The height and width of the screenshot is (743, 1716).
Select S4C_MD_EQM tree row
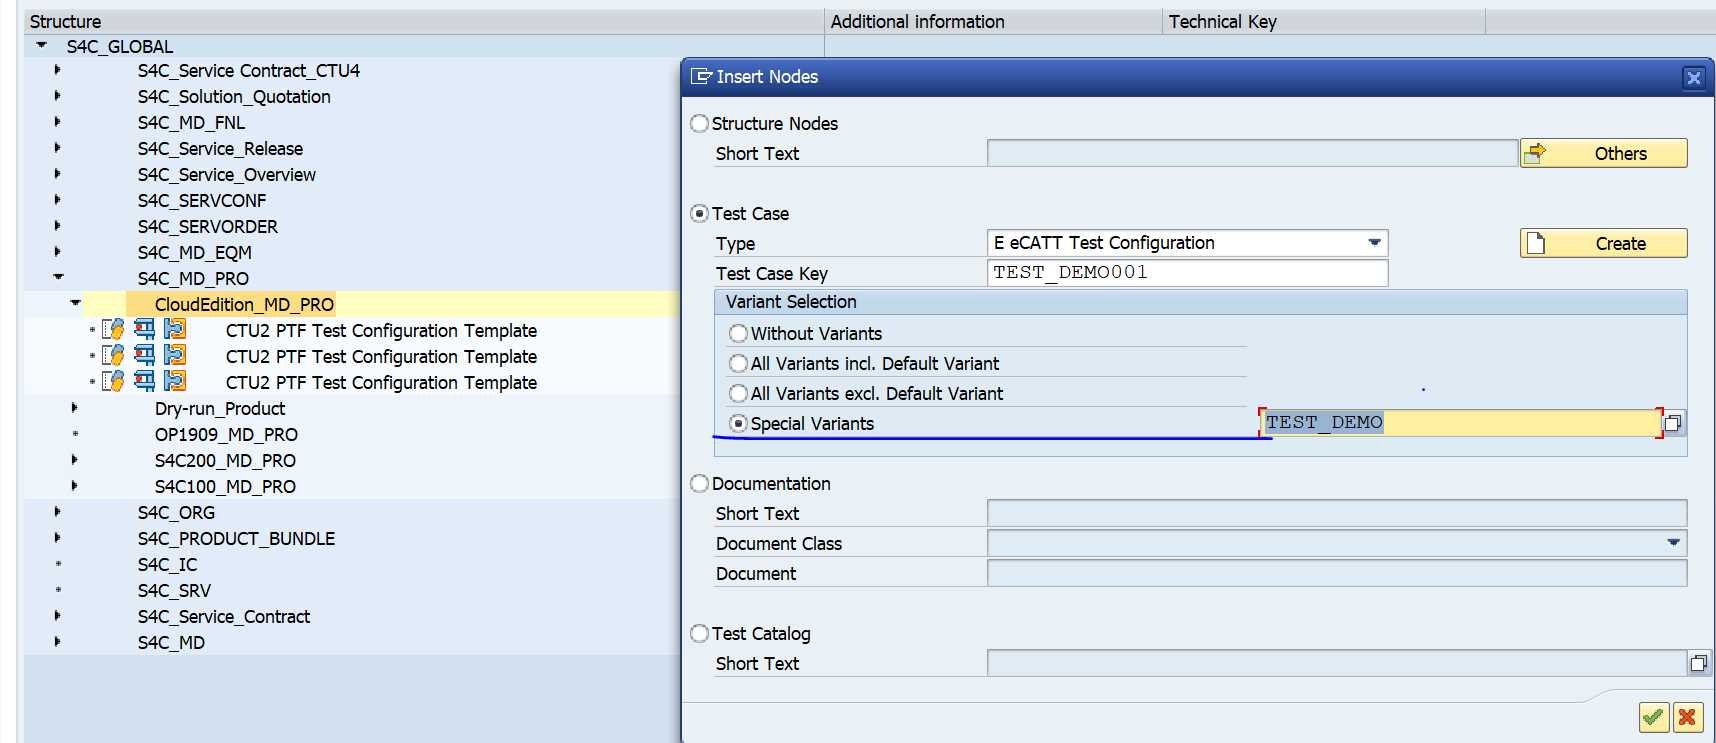click(x=195, y=253)
